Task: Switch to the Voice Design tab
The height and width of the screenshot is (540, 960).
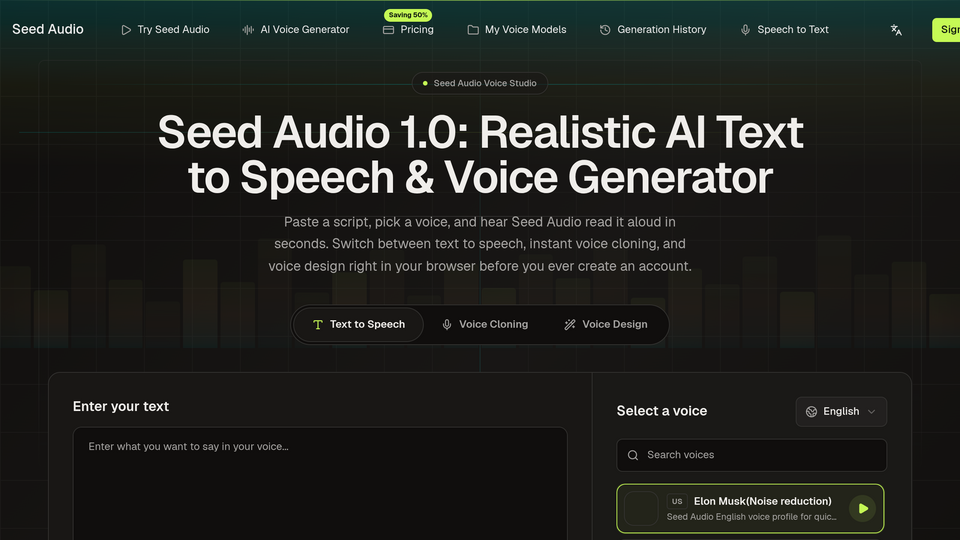Action: point(606,324)
